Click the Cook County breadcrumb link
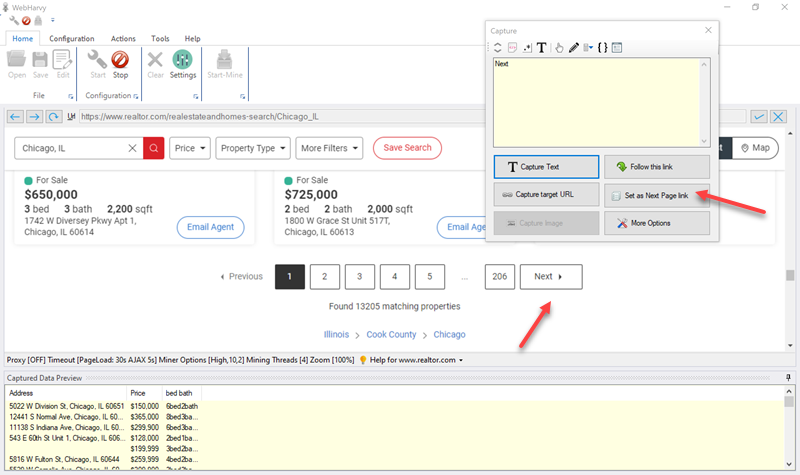The image size is (800, 475). click(391, 334)
